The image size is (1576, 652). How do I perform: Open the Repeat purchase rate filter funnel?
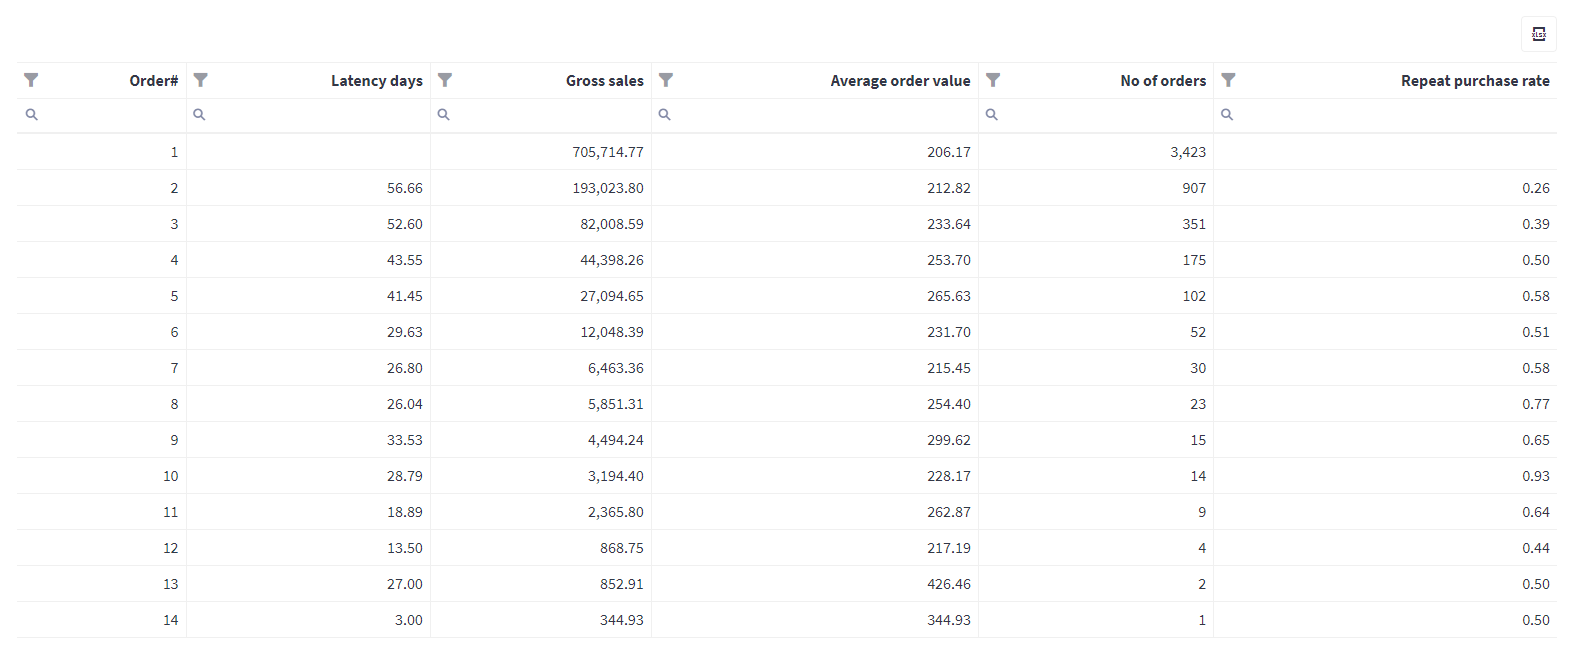click(1228, 80)
